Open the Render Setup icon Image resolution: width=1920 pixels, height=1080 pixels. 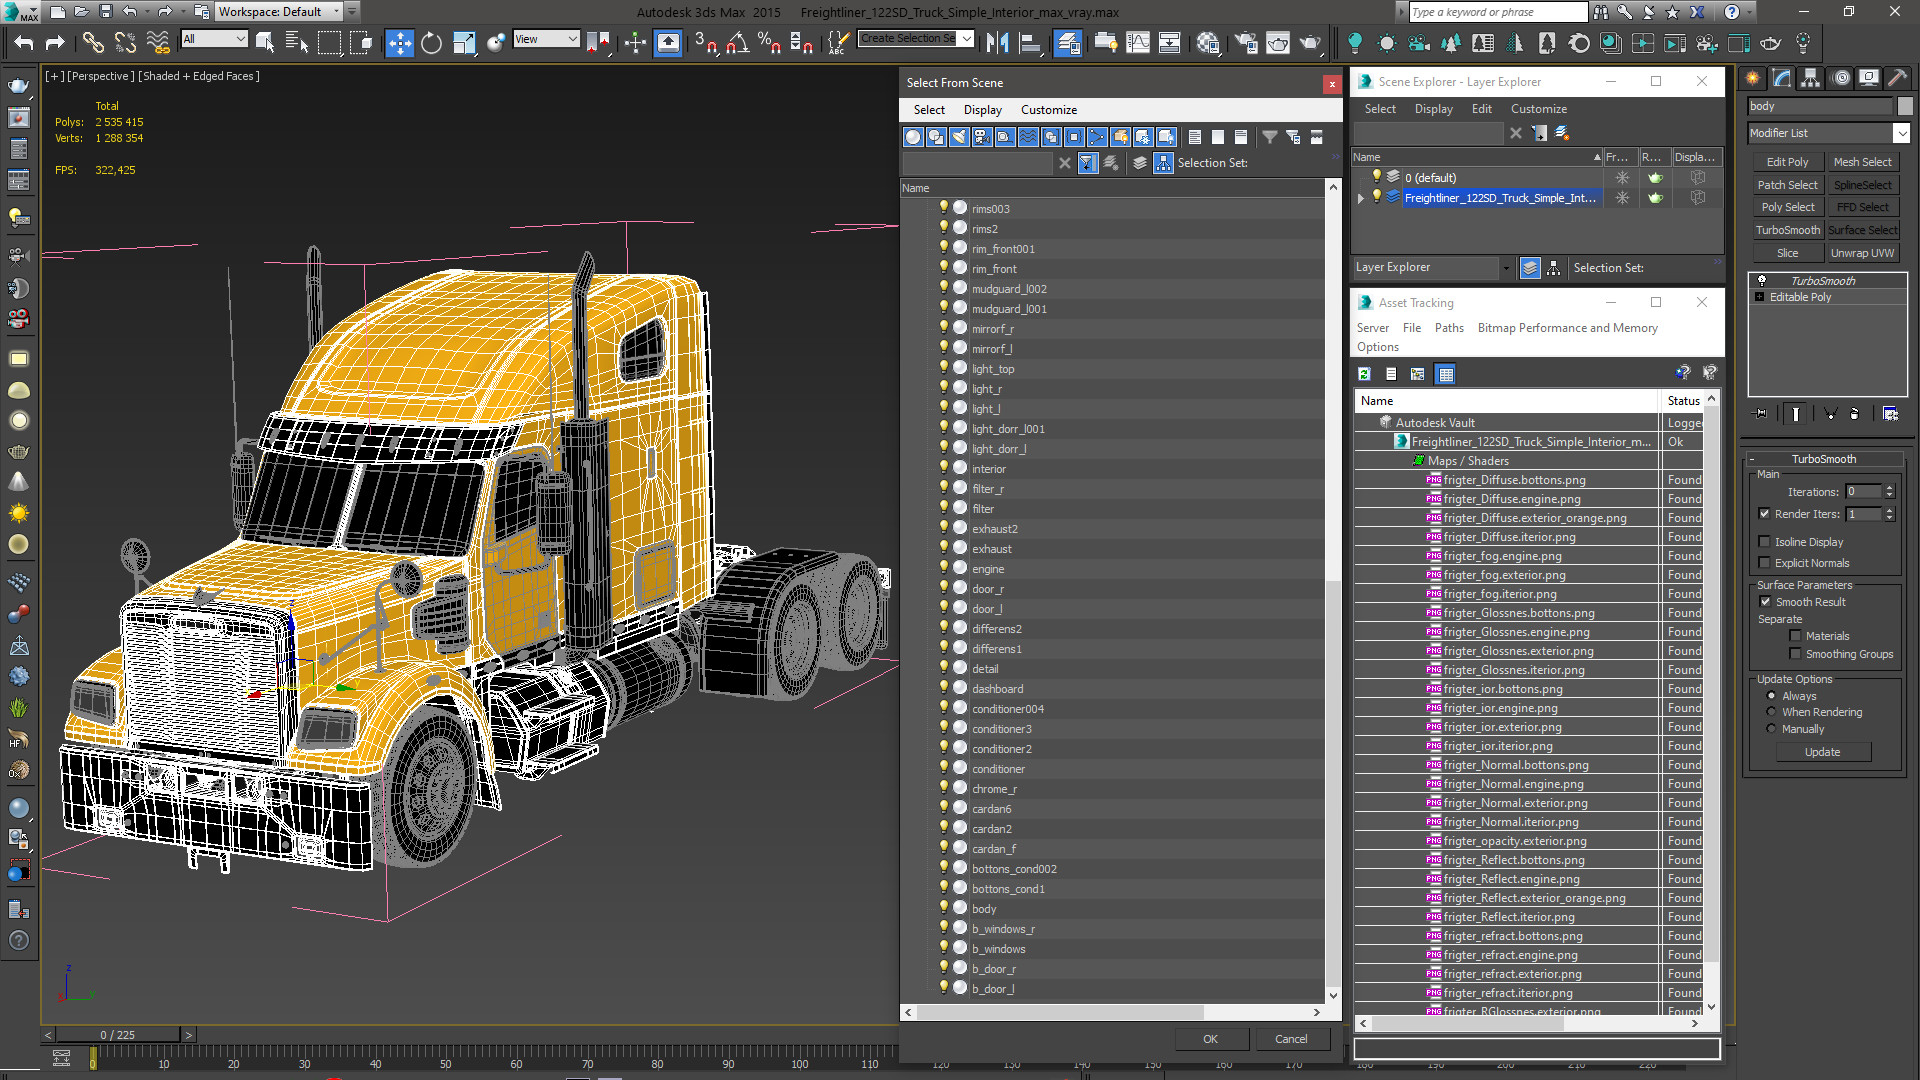(1246, 42)
